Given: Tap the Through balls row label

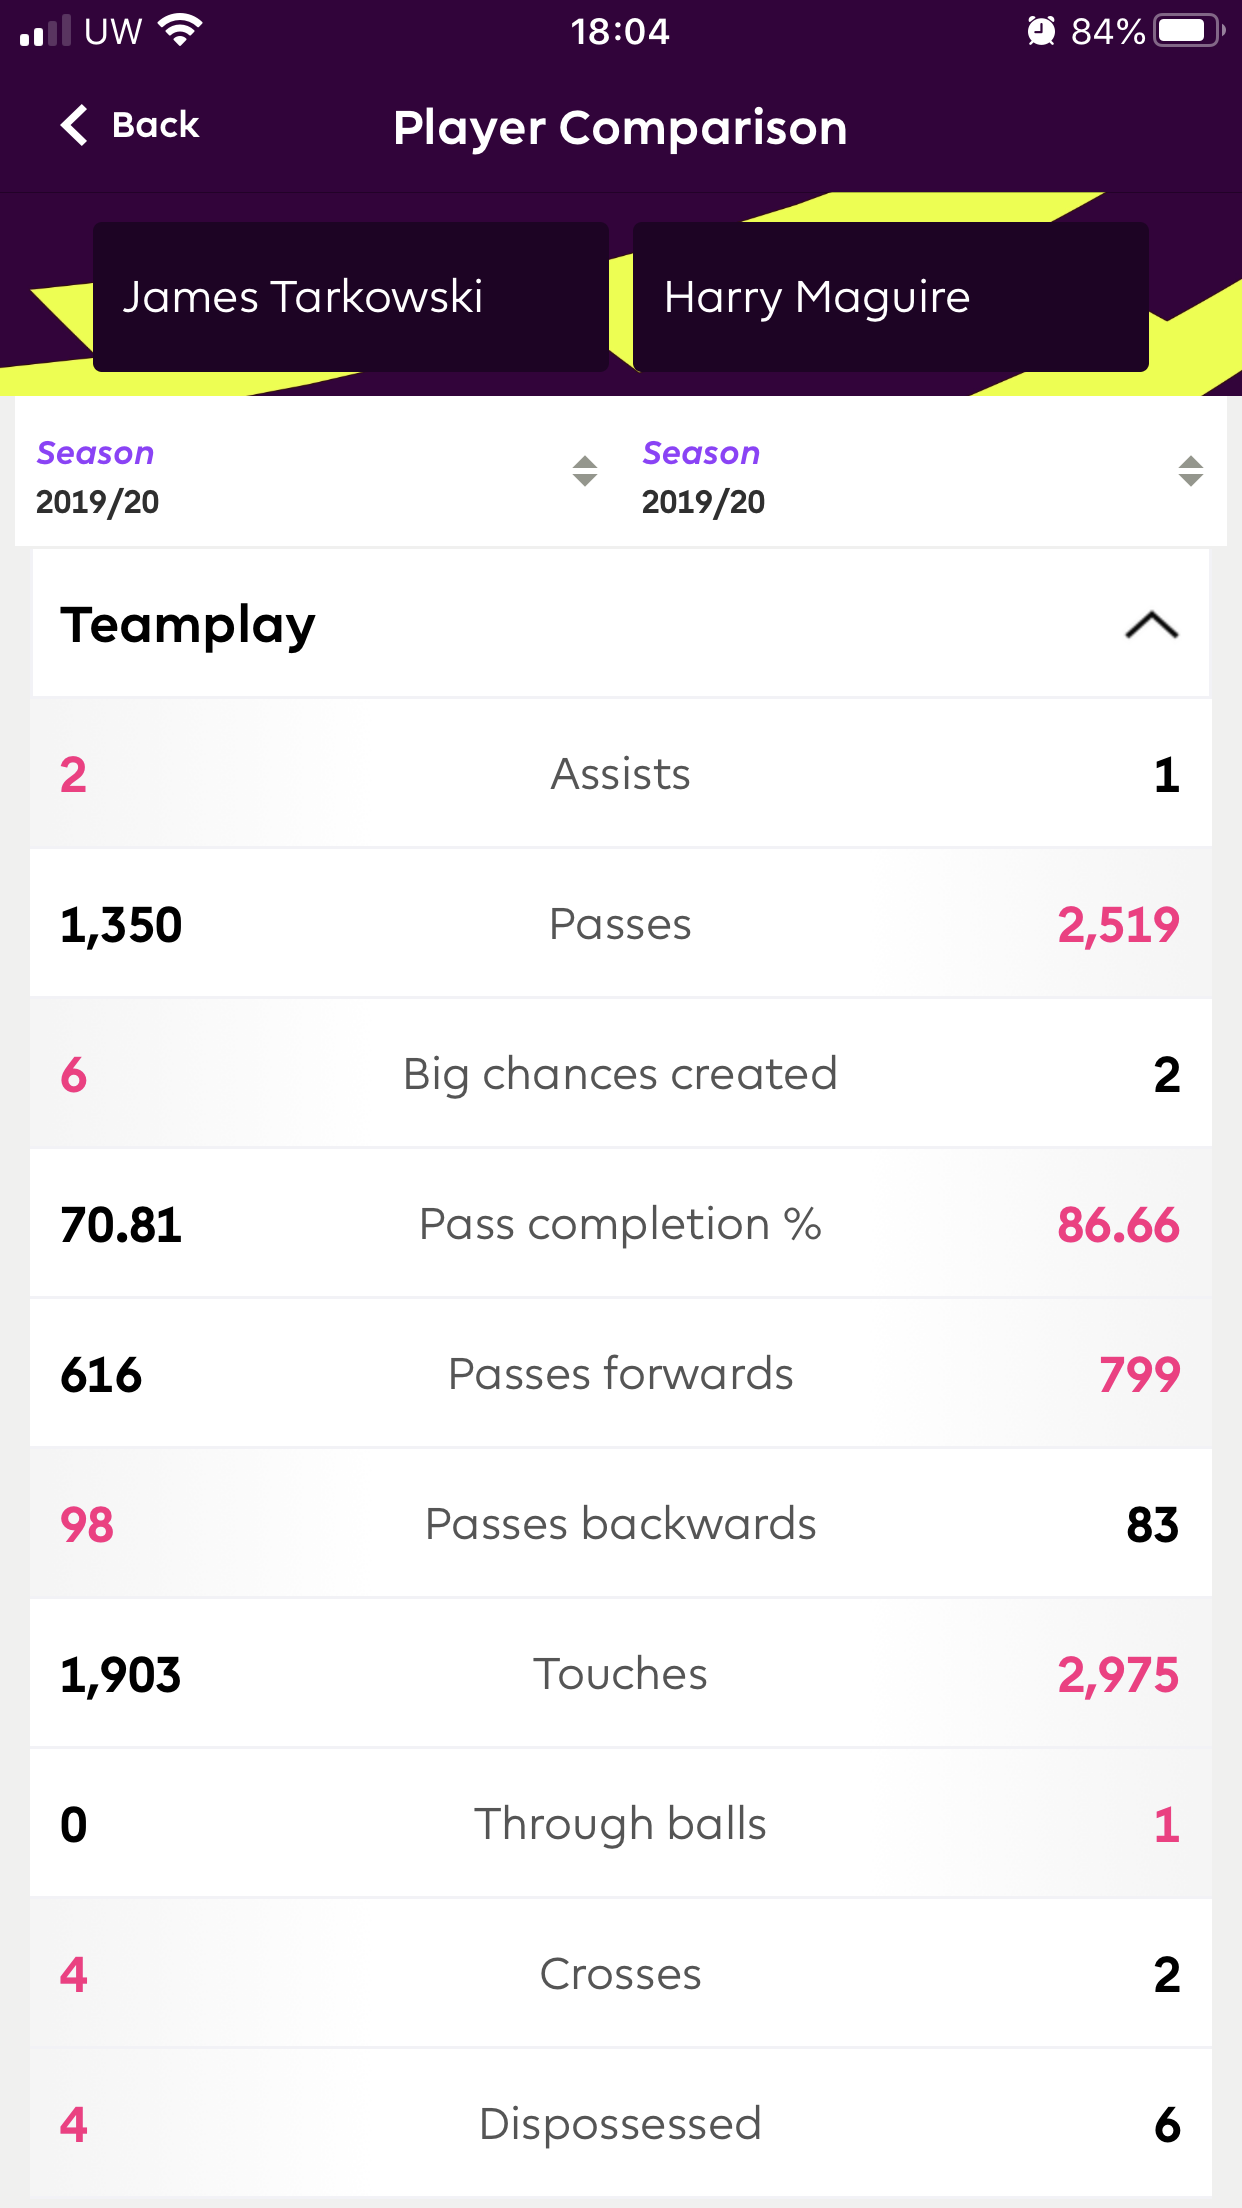Looking at the screenshot, I should (x=620, y=1824).
